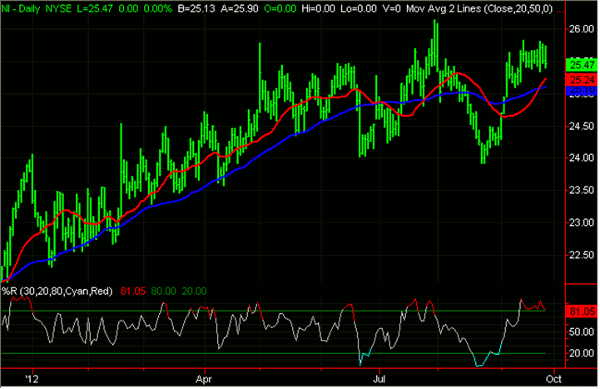This screenshot has height=389, width=600.
Task: Click the Hi=0.00 high value
Action: coord(318,9)
